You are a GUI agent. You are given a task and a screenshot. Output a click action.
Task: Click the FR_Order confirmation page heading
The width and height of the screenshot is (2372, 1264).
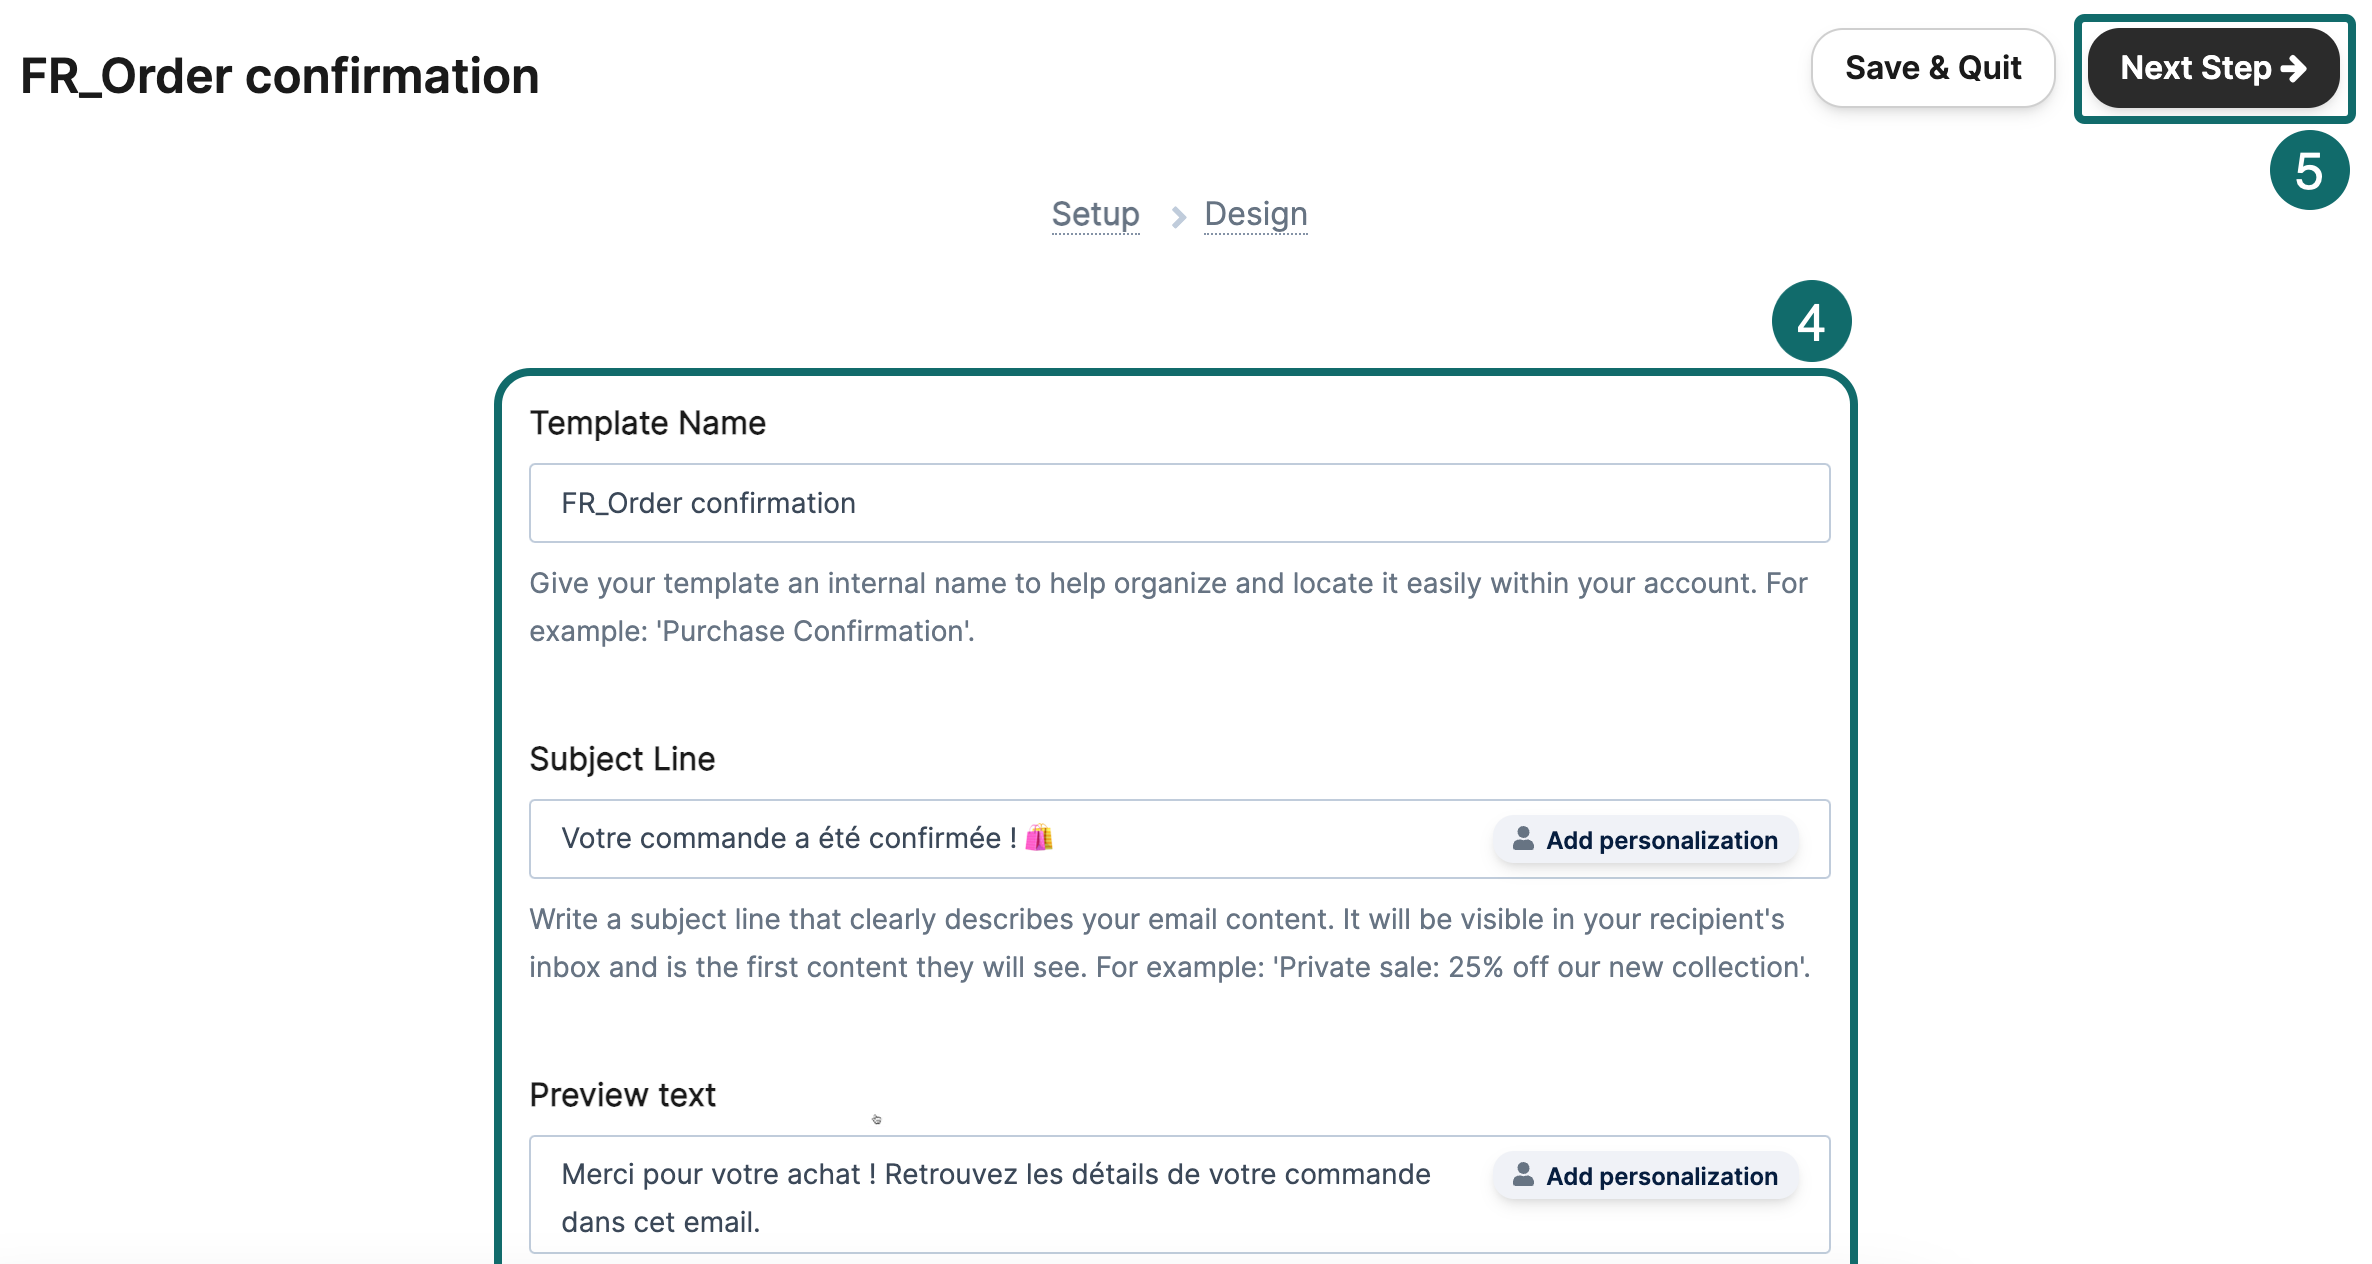point(280,76)
